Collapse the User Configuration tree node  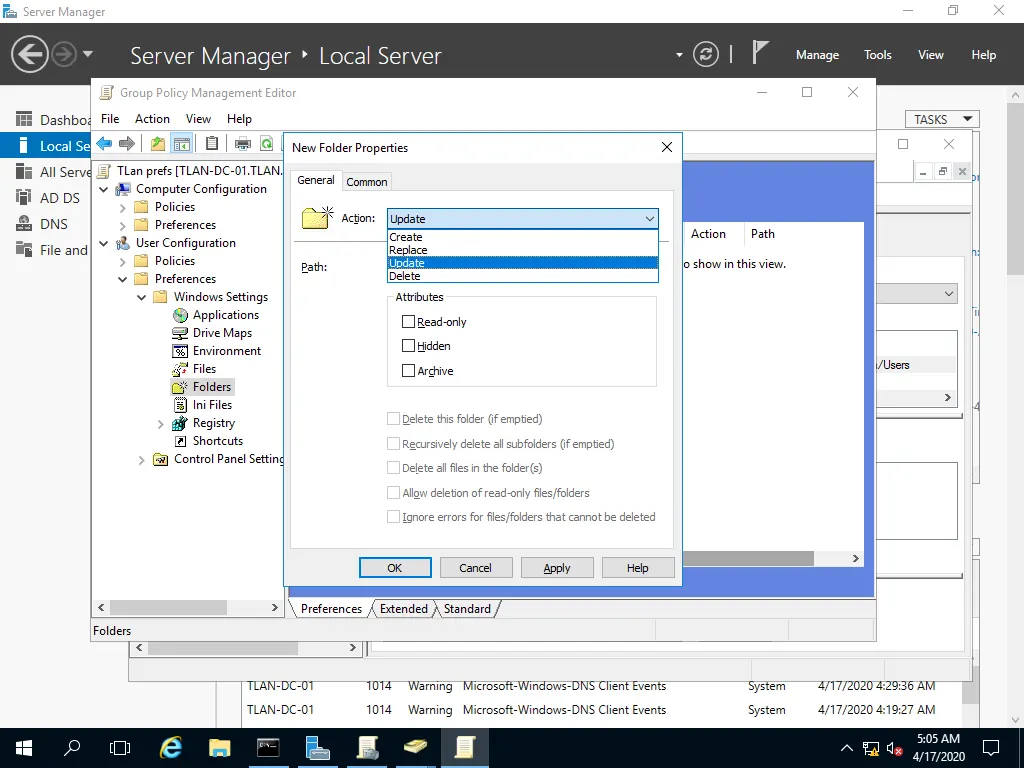[x=104, y=243]
